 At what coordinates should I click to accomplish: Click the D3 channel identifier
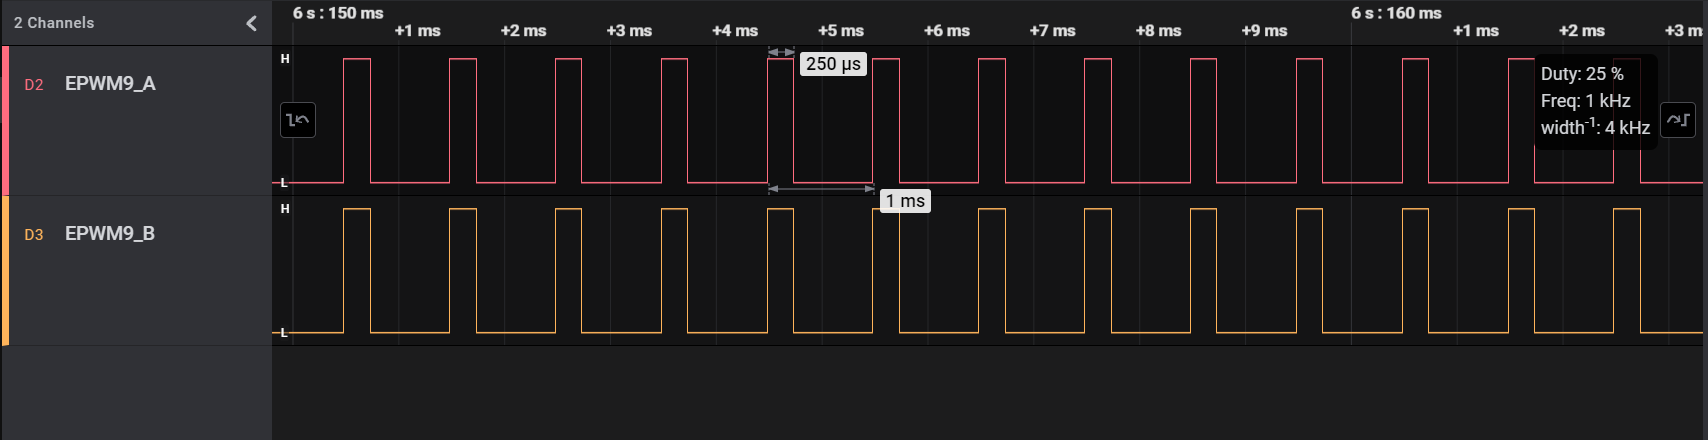point(34,235)
